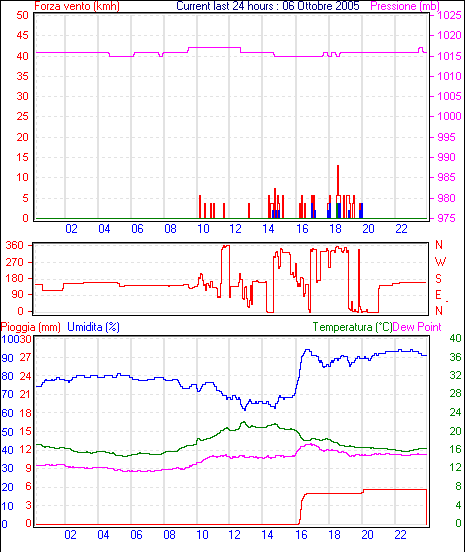Viewport: 466px width, 552px height.
Task: Click hour 12 under the humidity chart
Action: tap(234, 535)
